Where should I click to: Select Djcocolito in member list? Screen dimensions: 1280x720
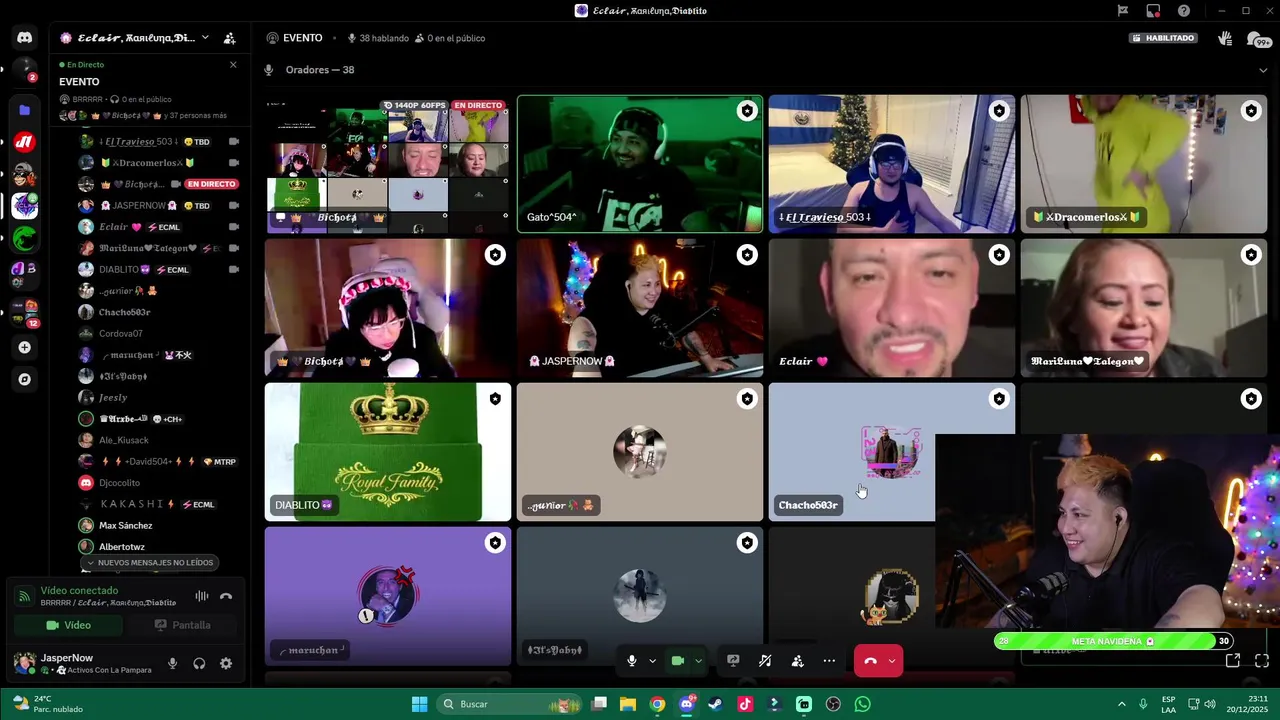coord(119,483)
